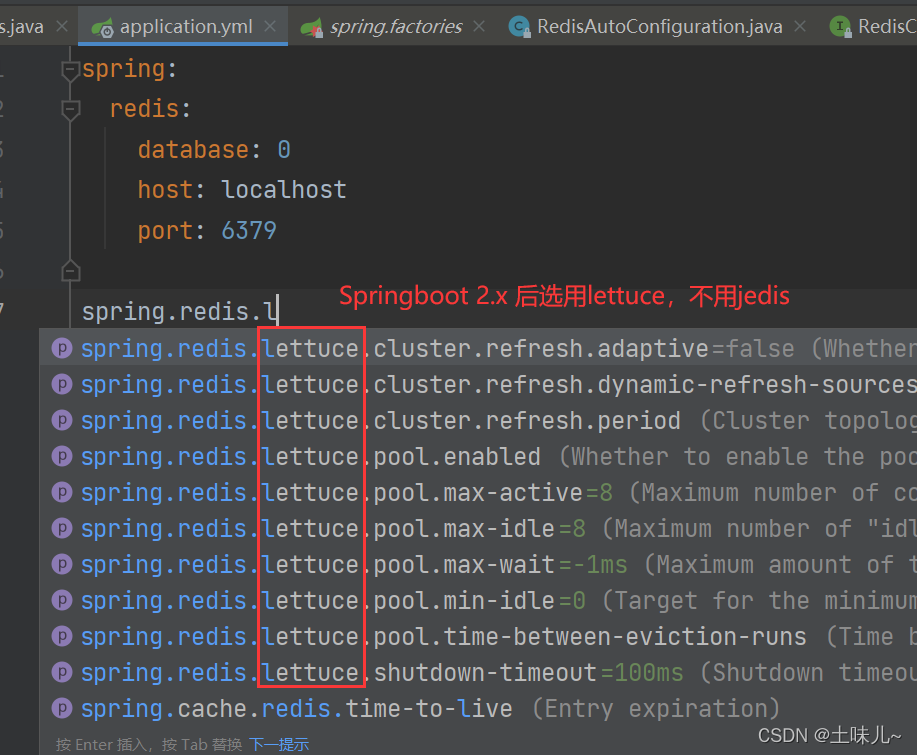This screenshot has width=917, height=755.
Task: Place cursor on database: 0 line
Action: point(214,150)
